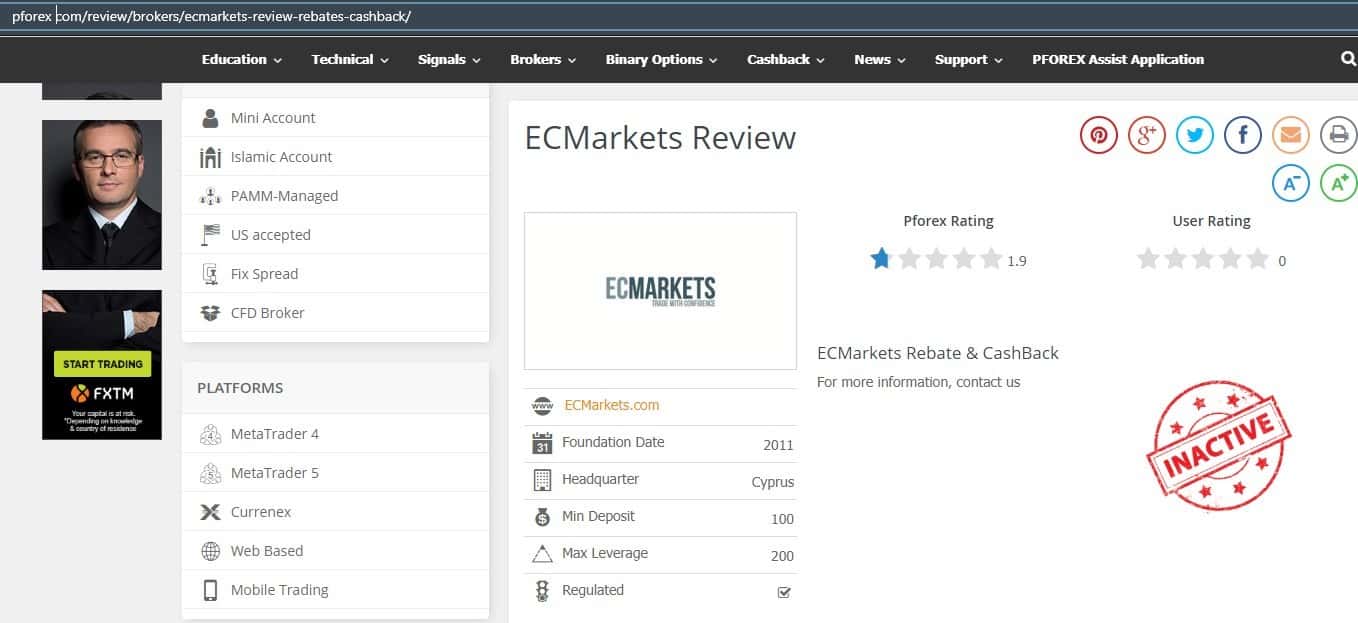Screen dimensions: 1358x623
Task: Click the US accepted flag icon
Action: tap(210, 235)
